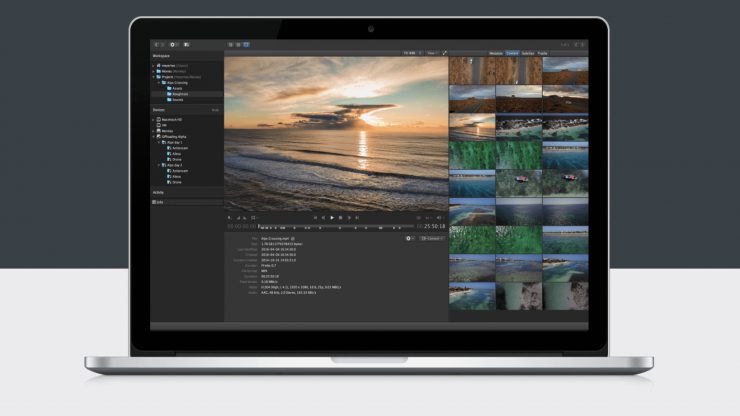This screenshot has height=416, width=740.
Task: Click the step-forward icon right of Play
Action: point(341,217)
